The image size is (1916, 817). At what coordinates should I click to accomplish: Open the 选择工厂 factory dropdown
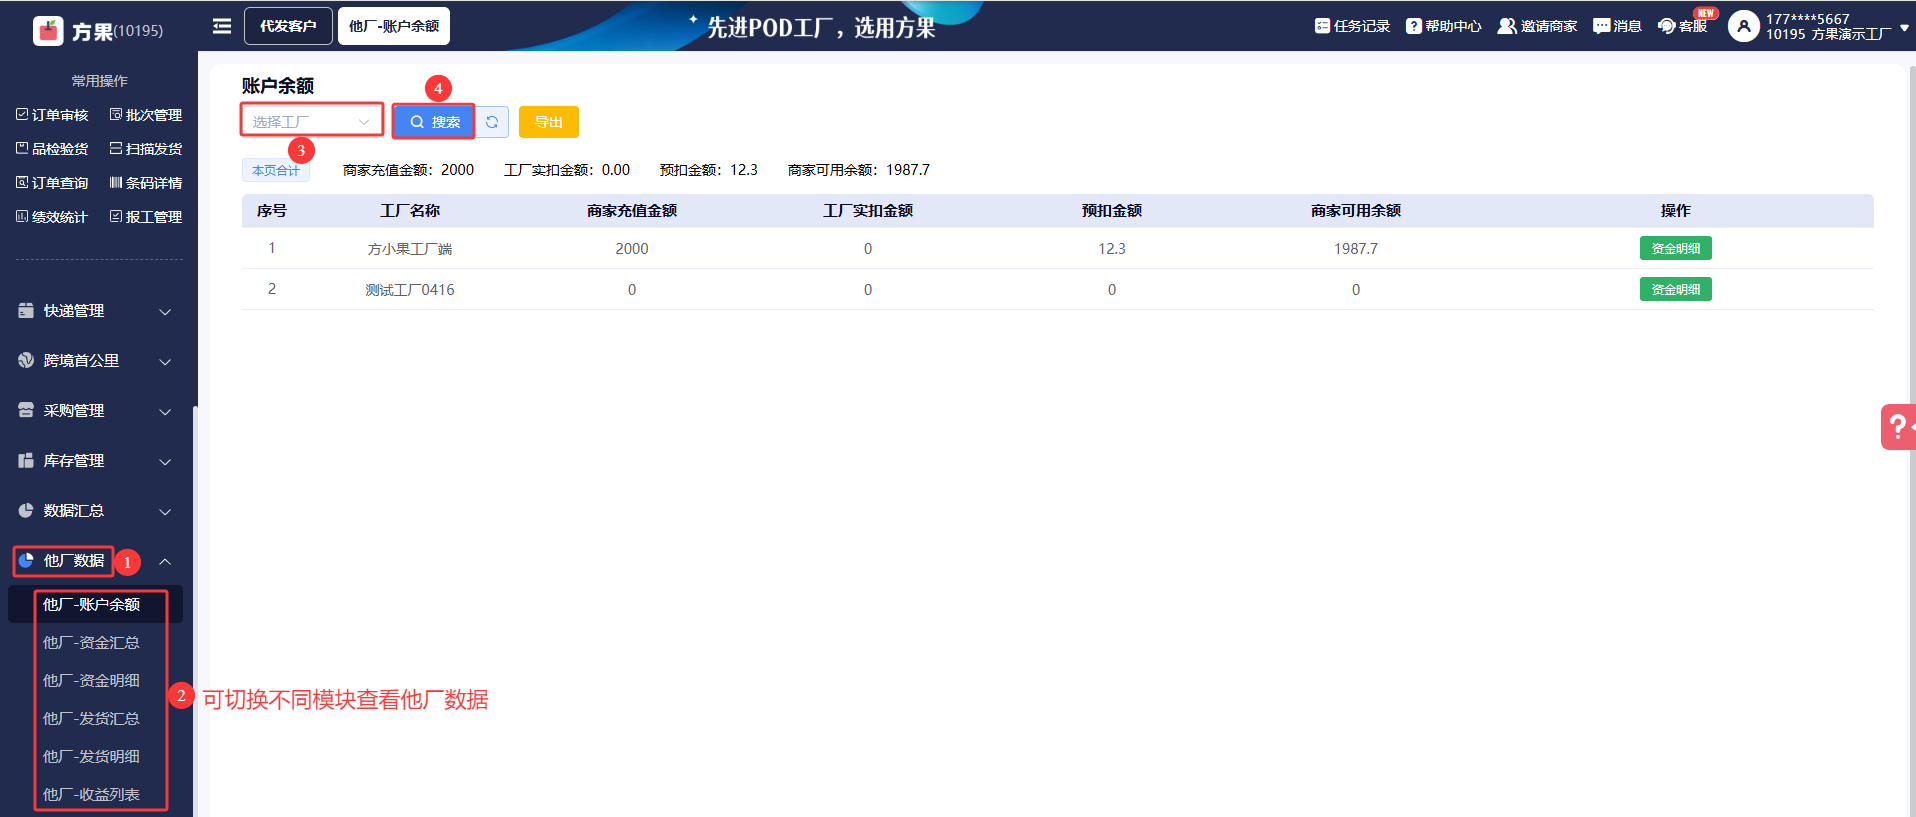[x=312, y=121]
